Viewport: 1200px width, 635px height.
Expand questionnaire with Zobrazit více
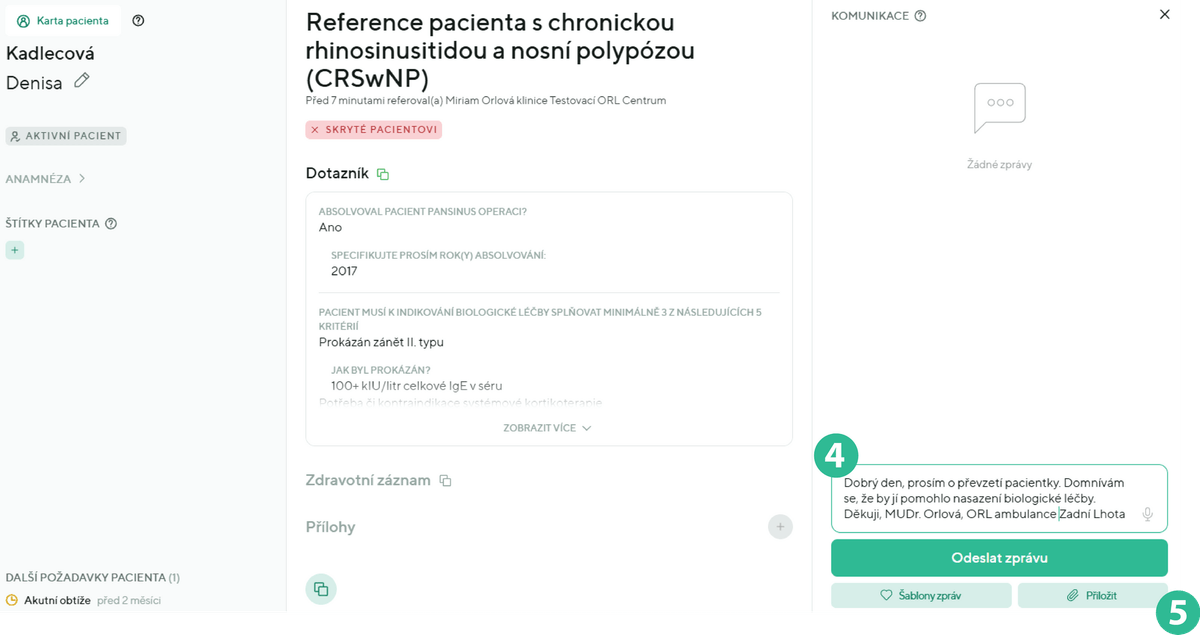(x=547, y=428)
